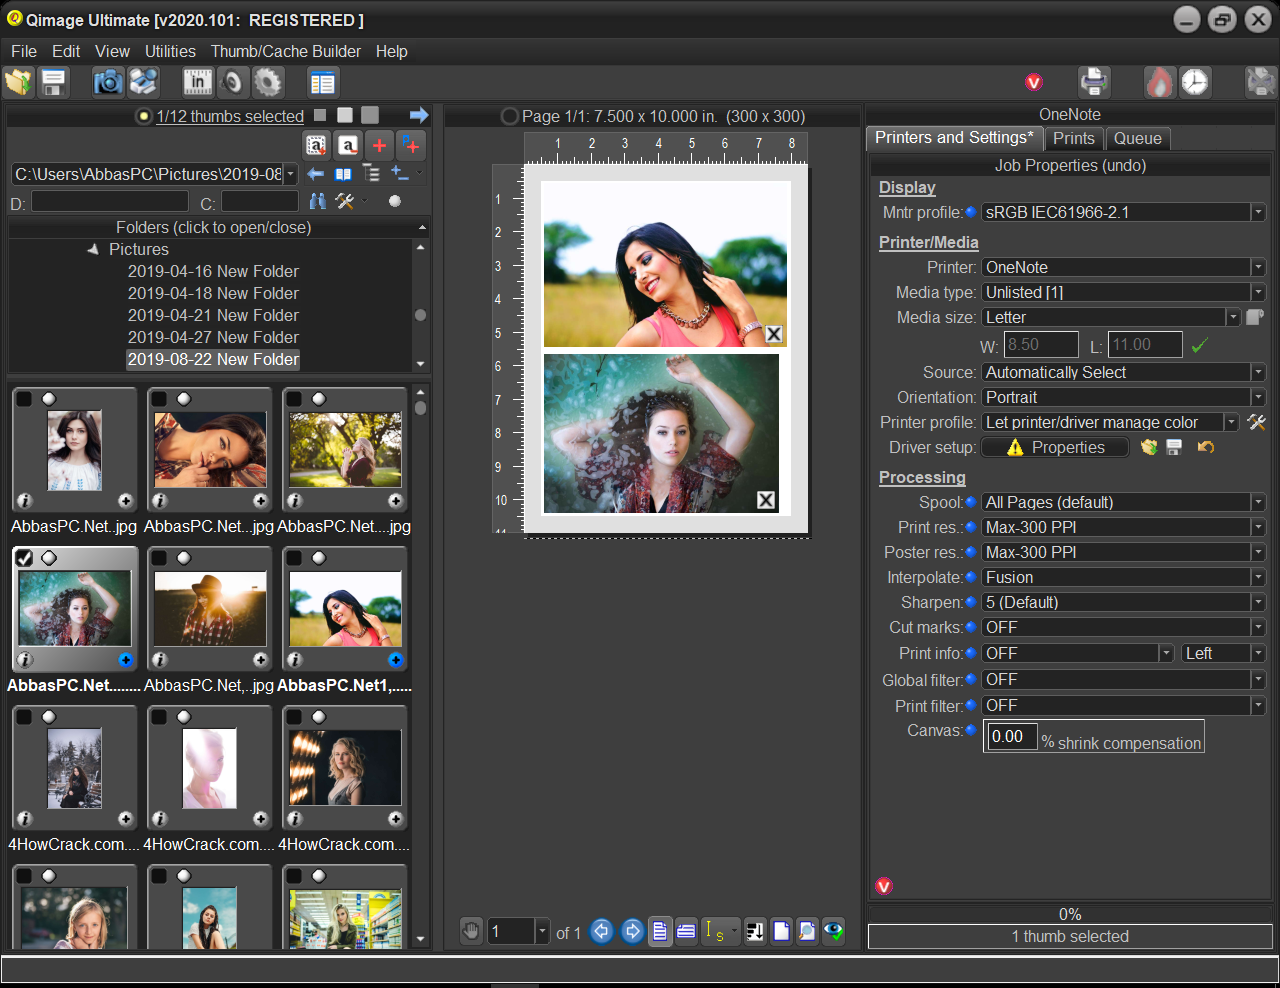Toggle the blue dot beside Spool
The image size is (1280, 988).
point(970,502)
